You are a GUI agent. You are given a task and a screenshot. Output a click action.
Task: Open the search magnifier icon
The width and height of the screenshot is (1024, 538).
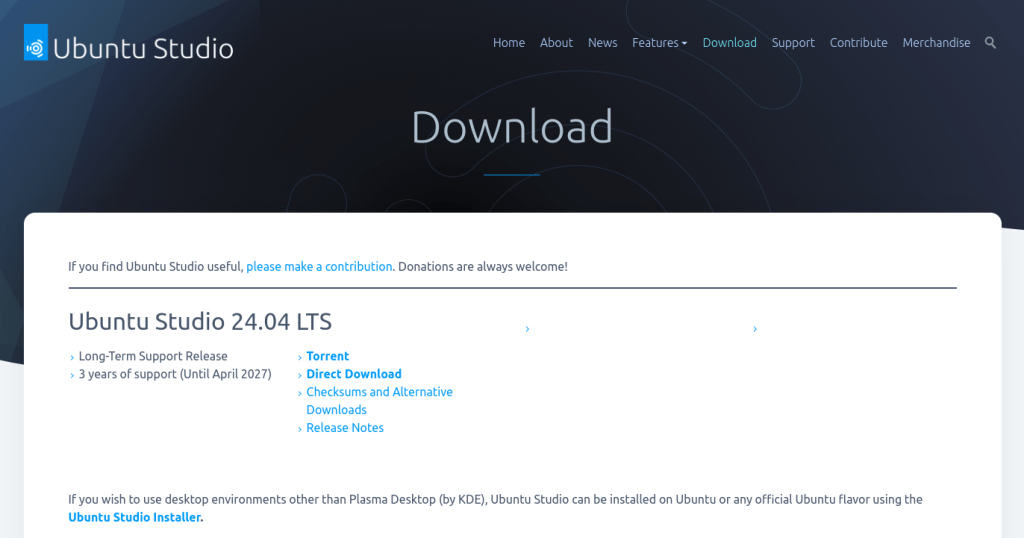coord(990,43)
